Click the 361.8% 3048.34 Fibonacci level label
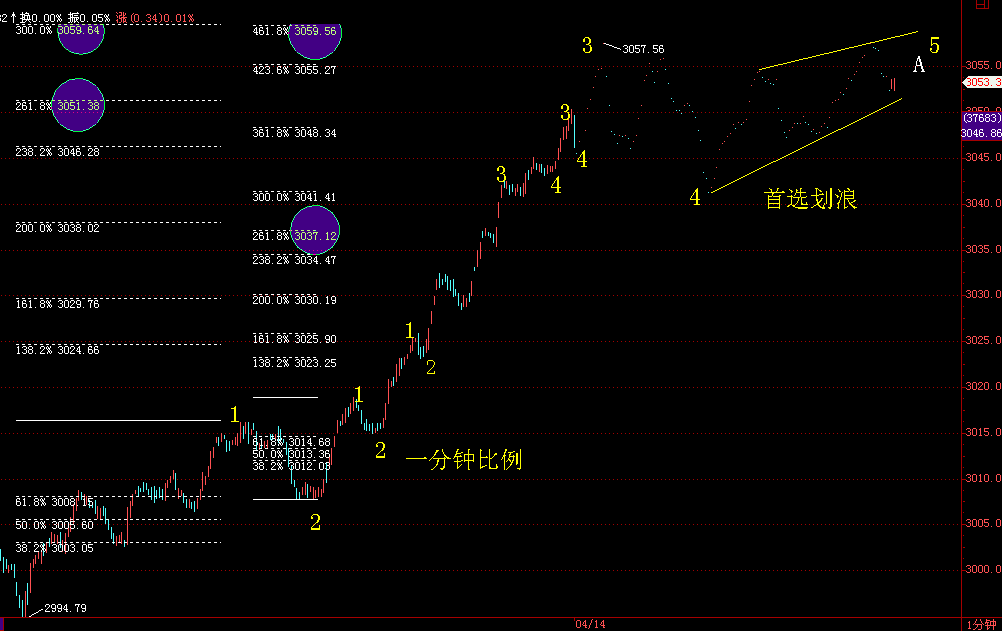Viewport: 1002px width, 631px height. (x=293, y=133)
